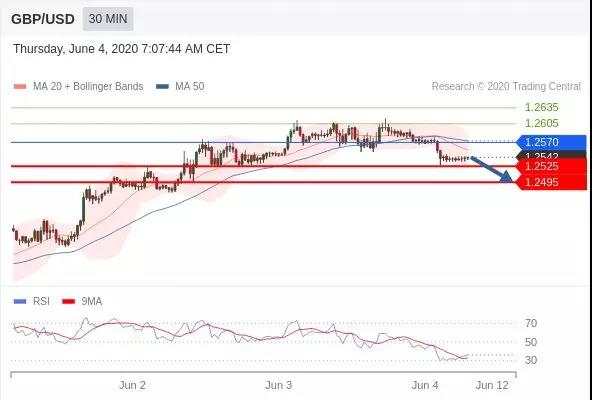Click the Research 2020 Trading Central credit
The height and width of the screenshot is (400, 592).
pyautogui.click(x=506, y=86)
